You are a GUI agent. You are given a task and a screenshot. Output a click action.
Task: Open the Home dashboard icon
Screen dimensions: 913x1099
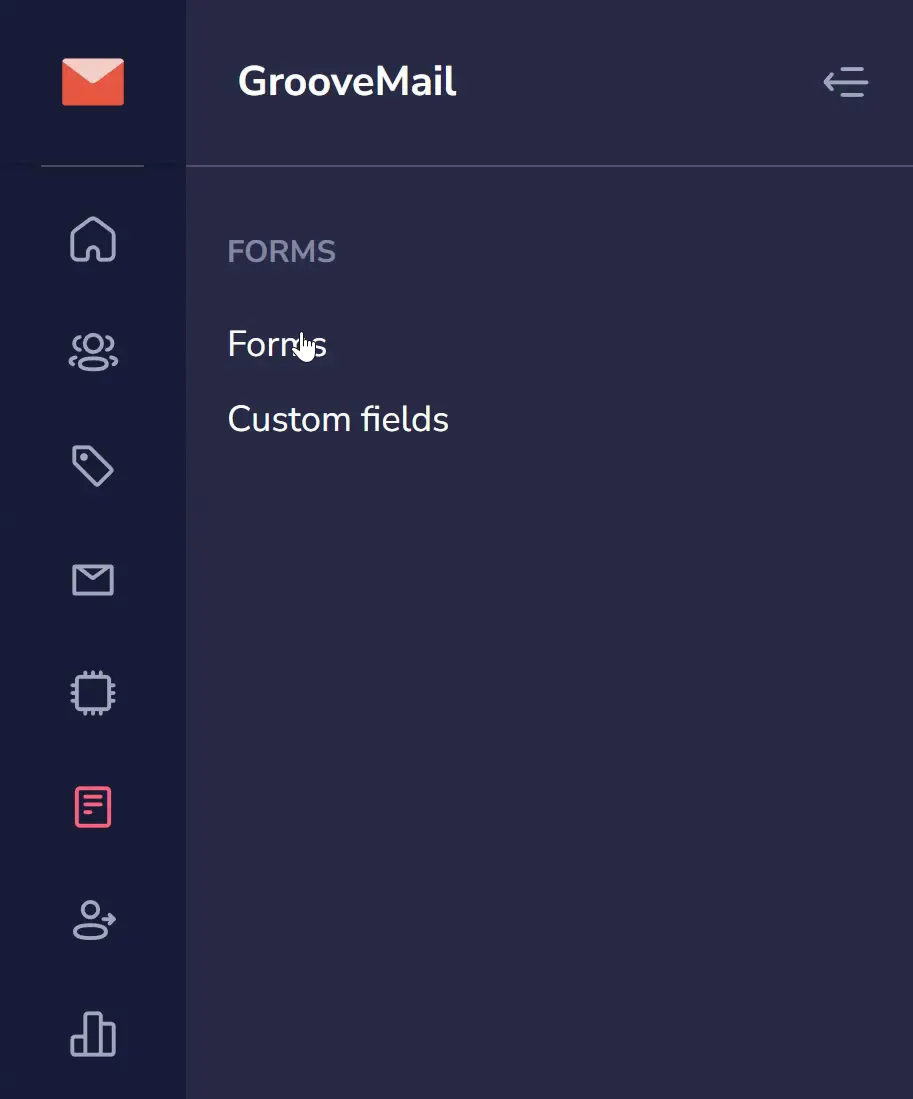click(x=93, y=239)
